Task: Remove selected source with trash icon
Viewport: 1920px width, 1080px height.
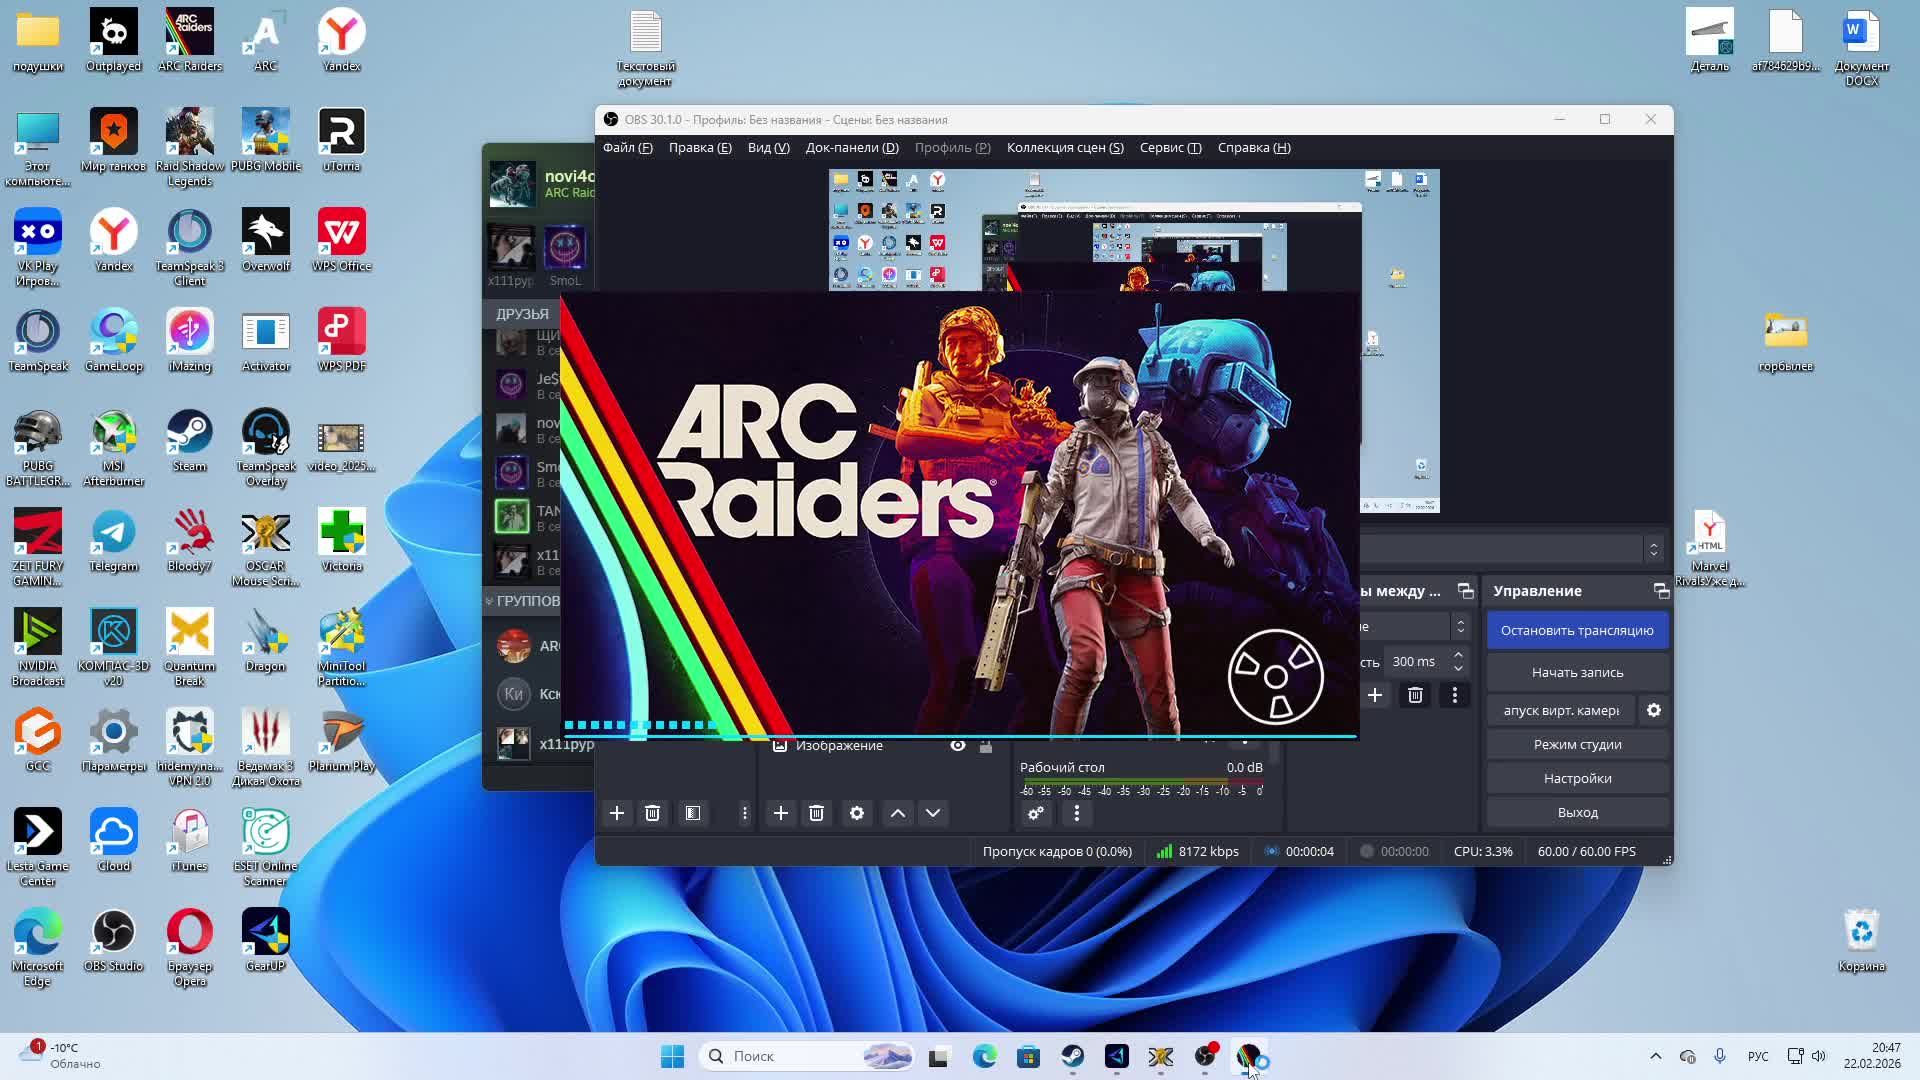Action: pyautogui.click(x=817, y=814)
